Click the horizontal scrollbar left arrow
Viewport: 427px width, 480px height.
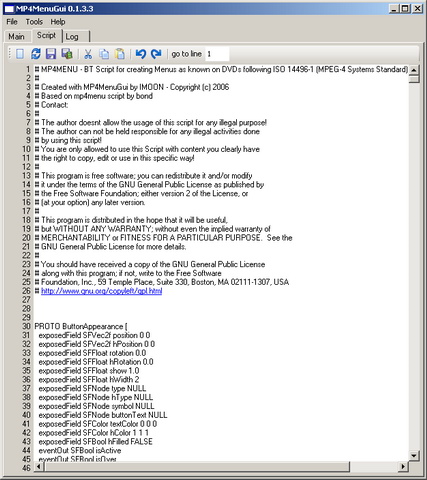coord(39,467)
